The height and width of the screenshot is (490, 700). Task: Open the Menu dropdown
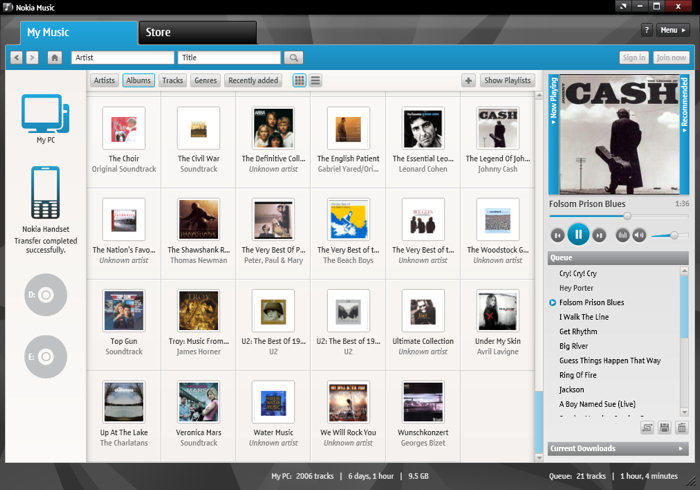672,30
